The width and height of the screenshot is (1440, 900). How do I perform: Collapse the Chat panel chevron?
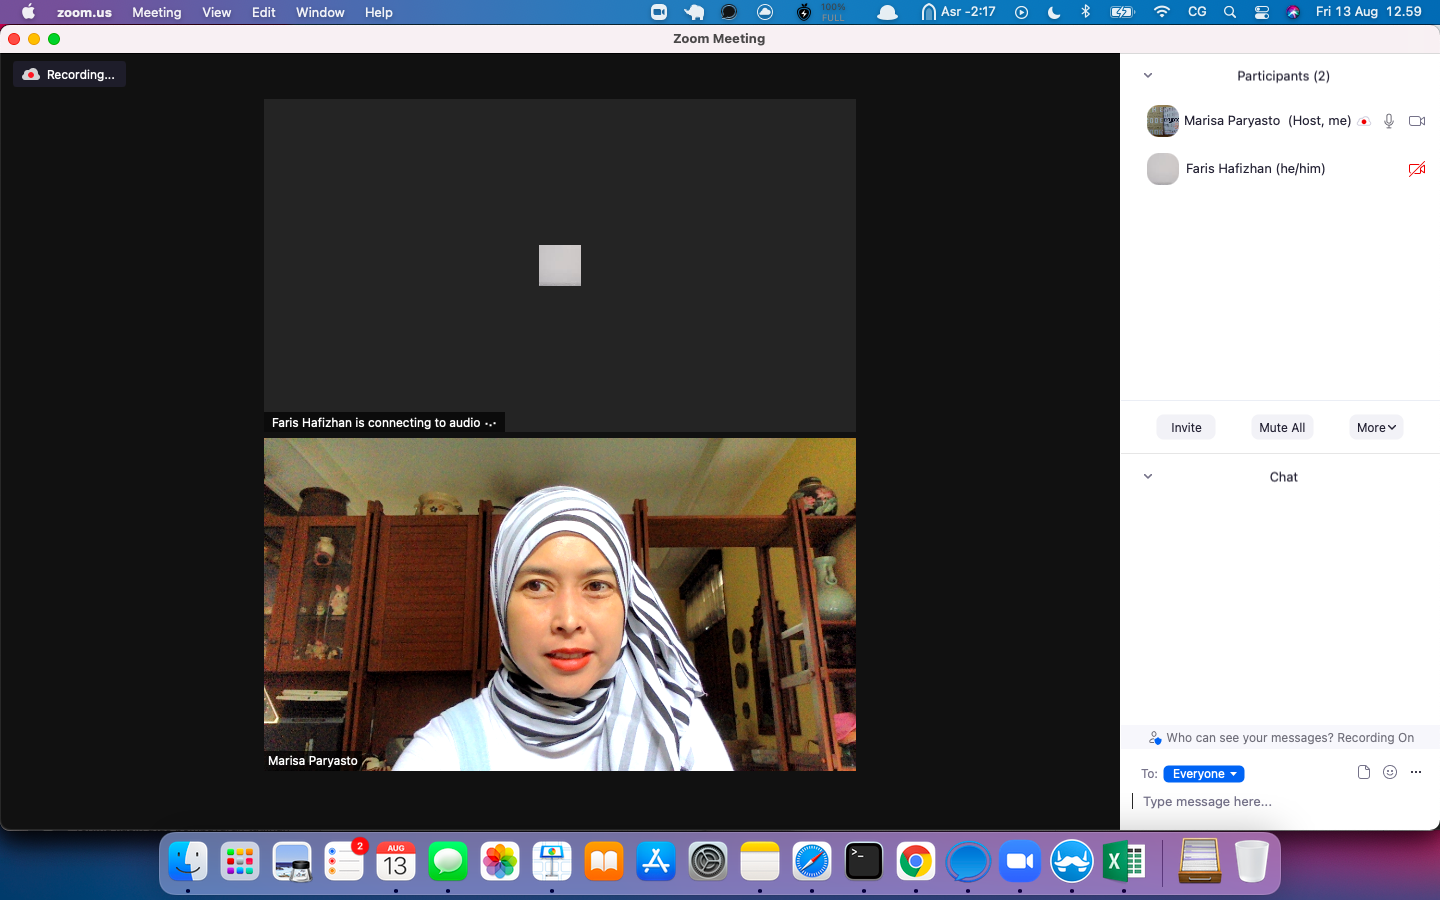(x=1148, y=477)
